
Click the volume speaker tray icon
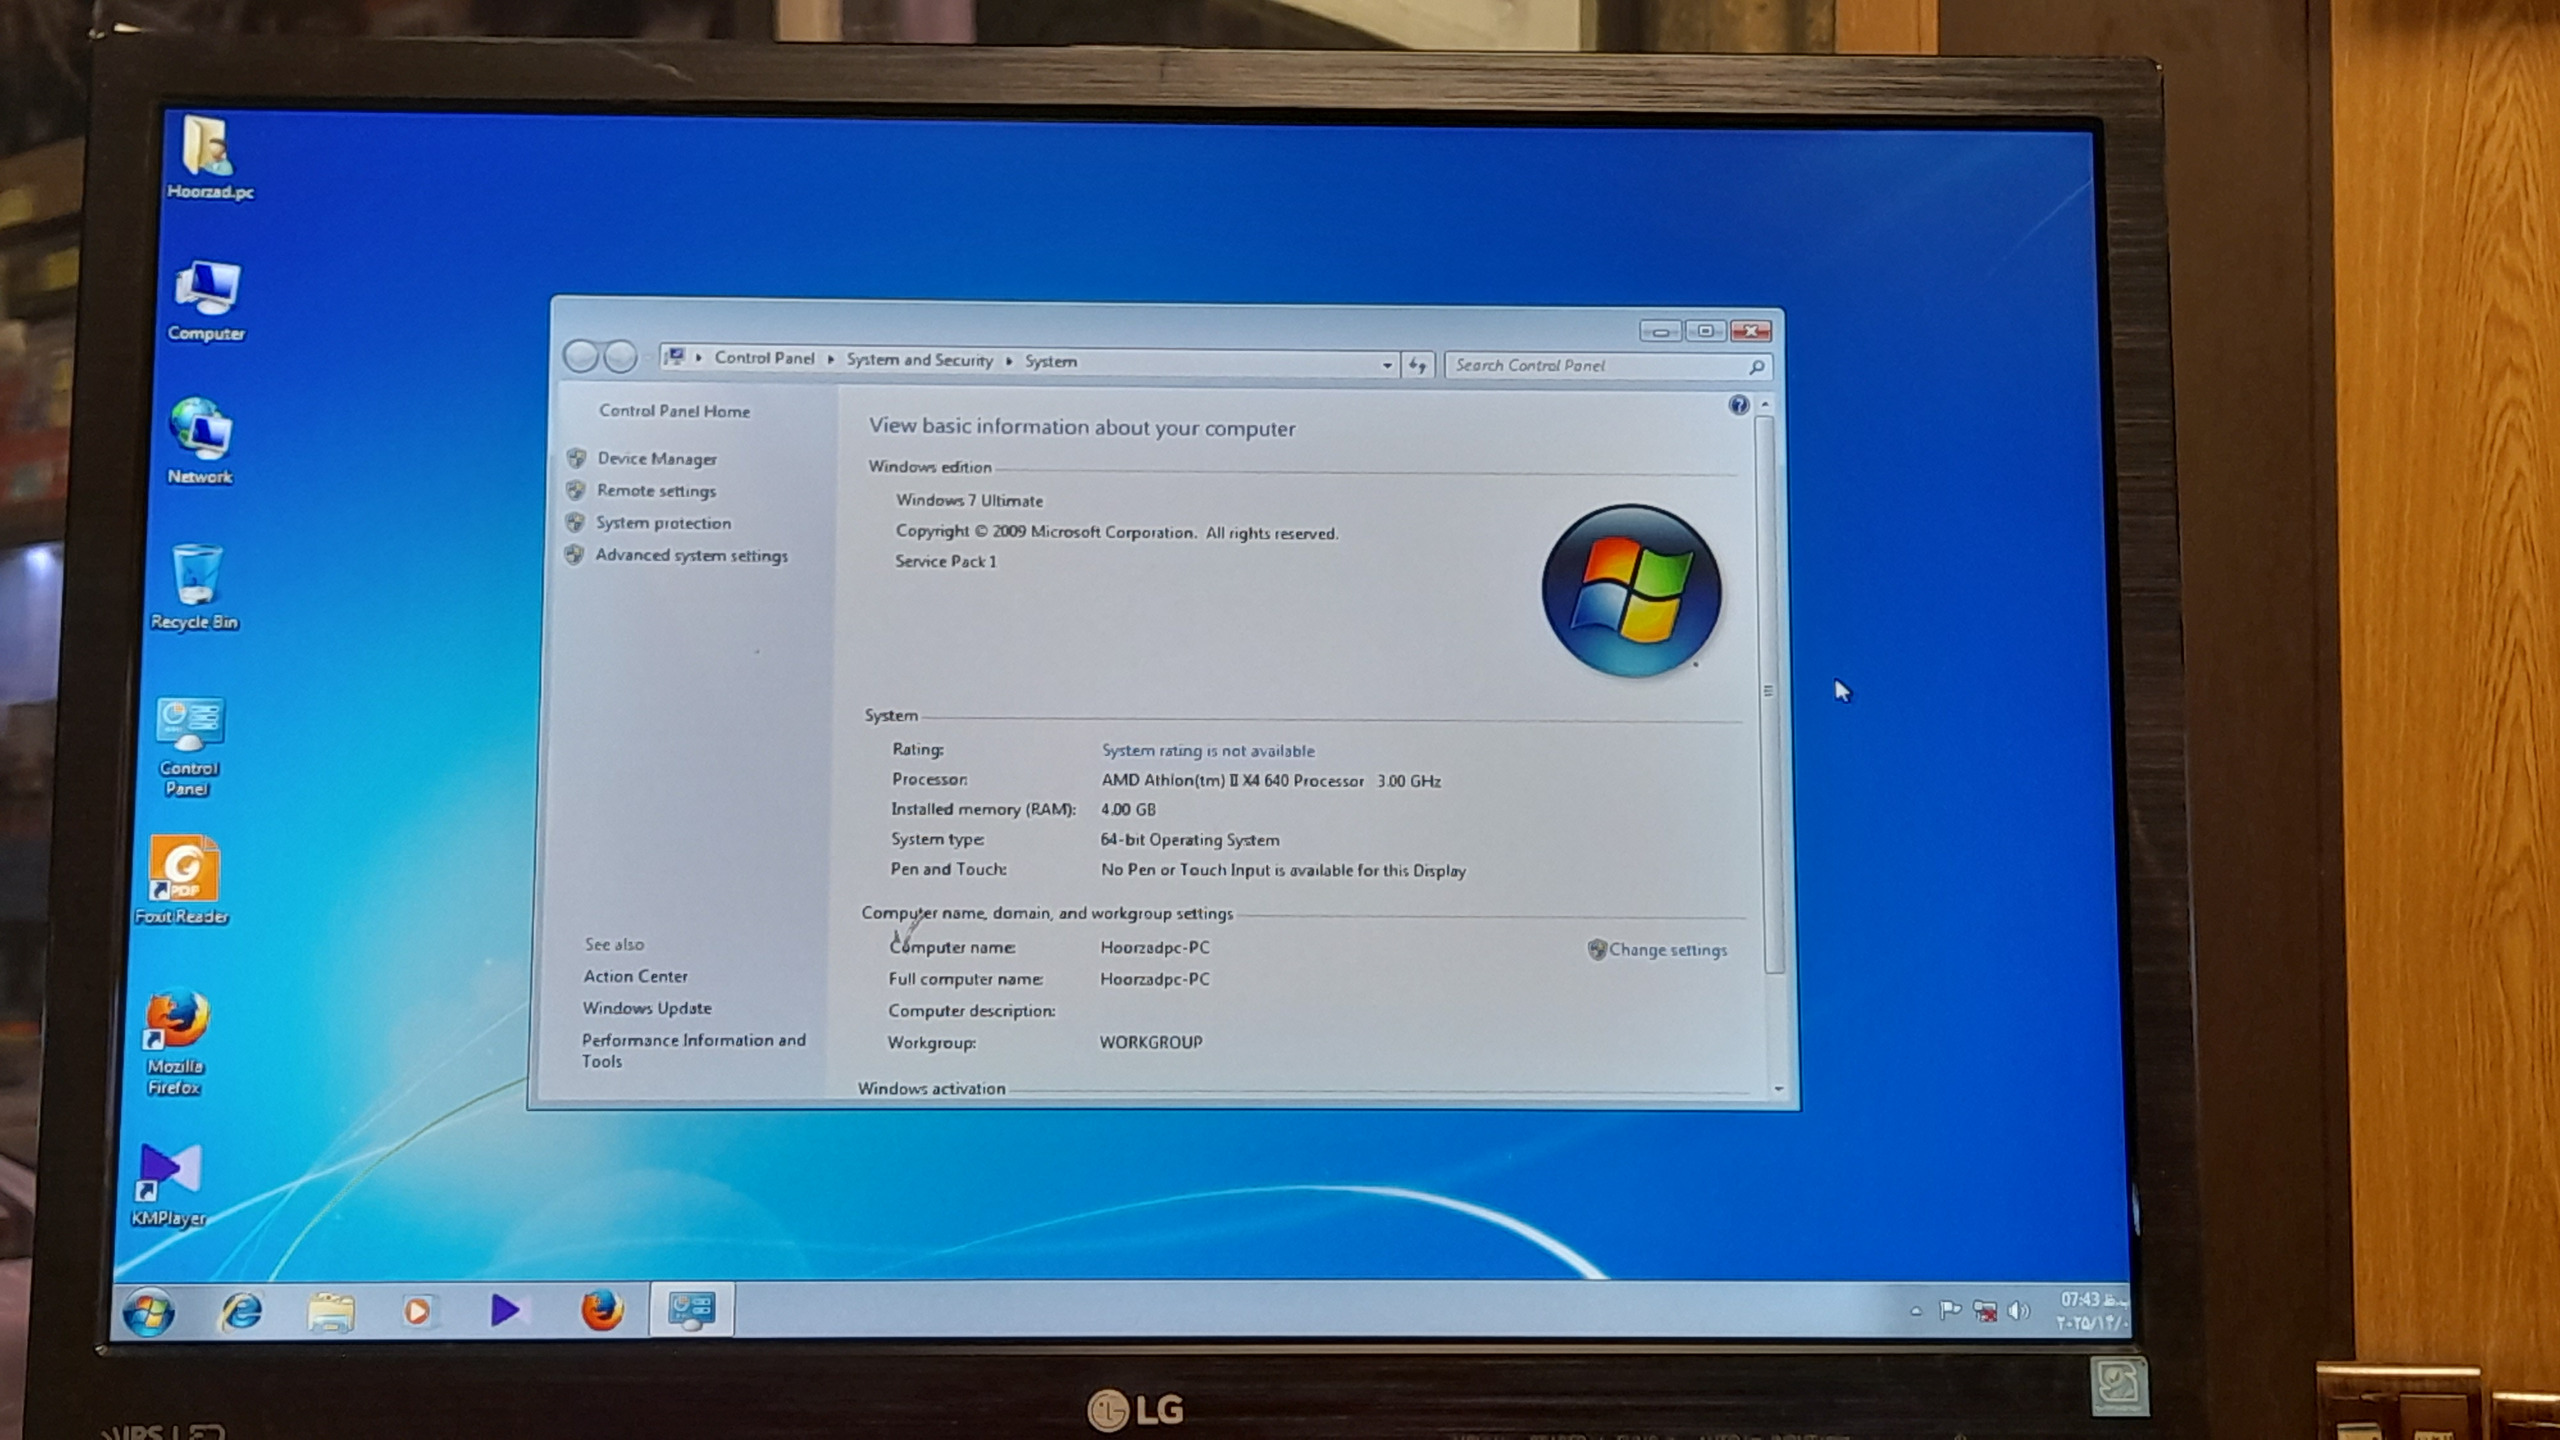[2018, 1310]
